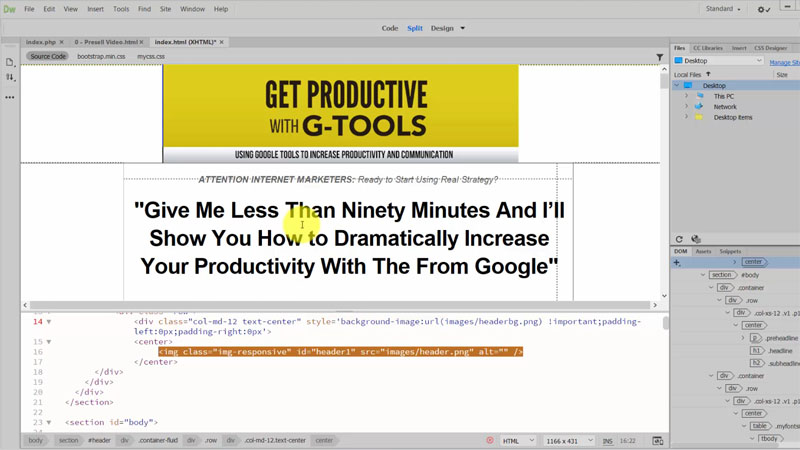Click the design view horizontal scrollbar

point(340,305)
